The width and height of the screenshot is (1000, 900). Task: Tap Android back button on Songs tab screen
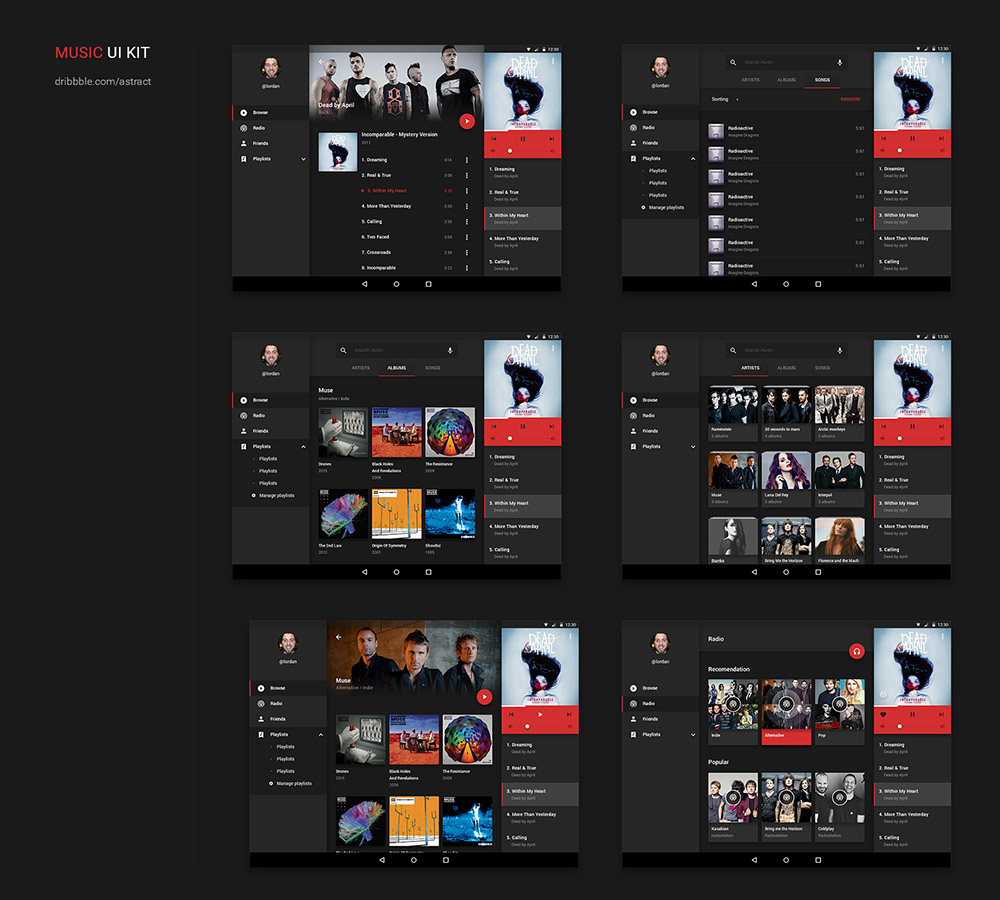[x=754, y=284]
